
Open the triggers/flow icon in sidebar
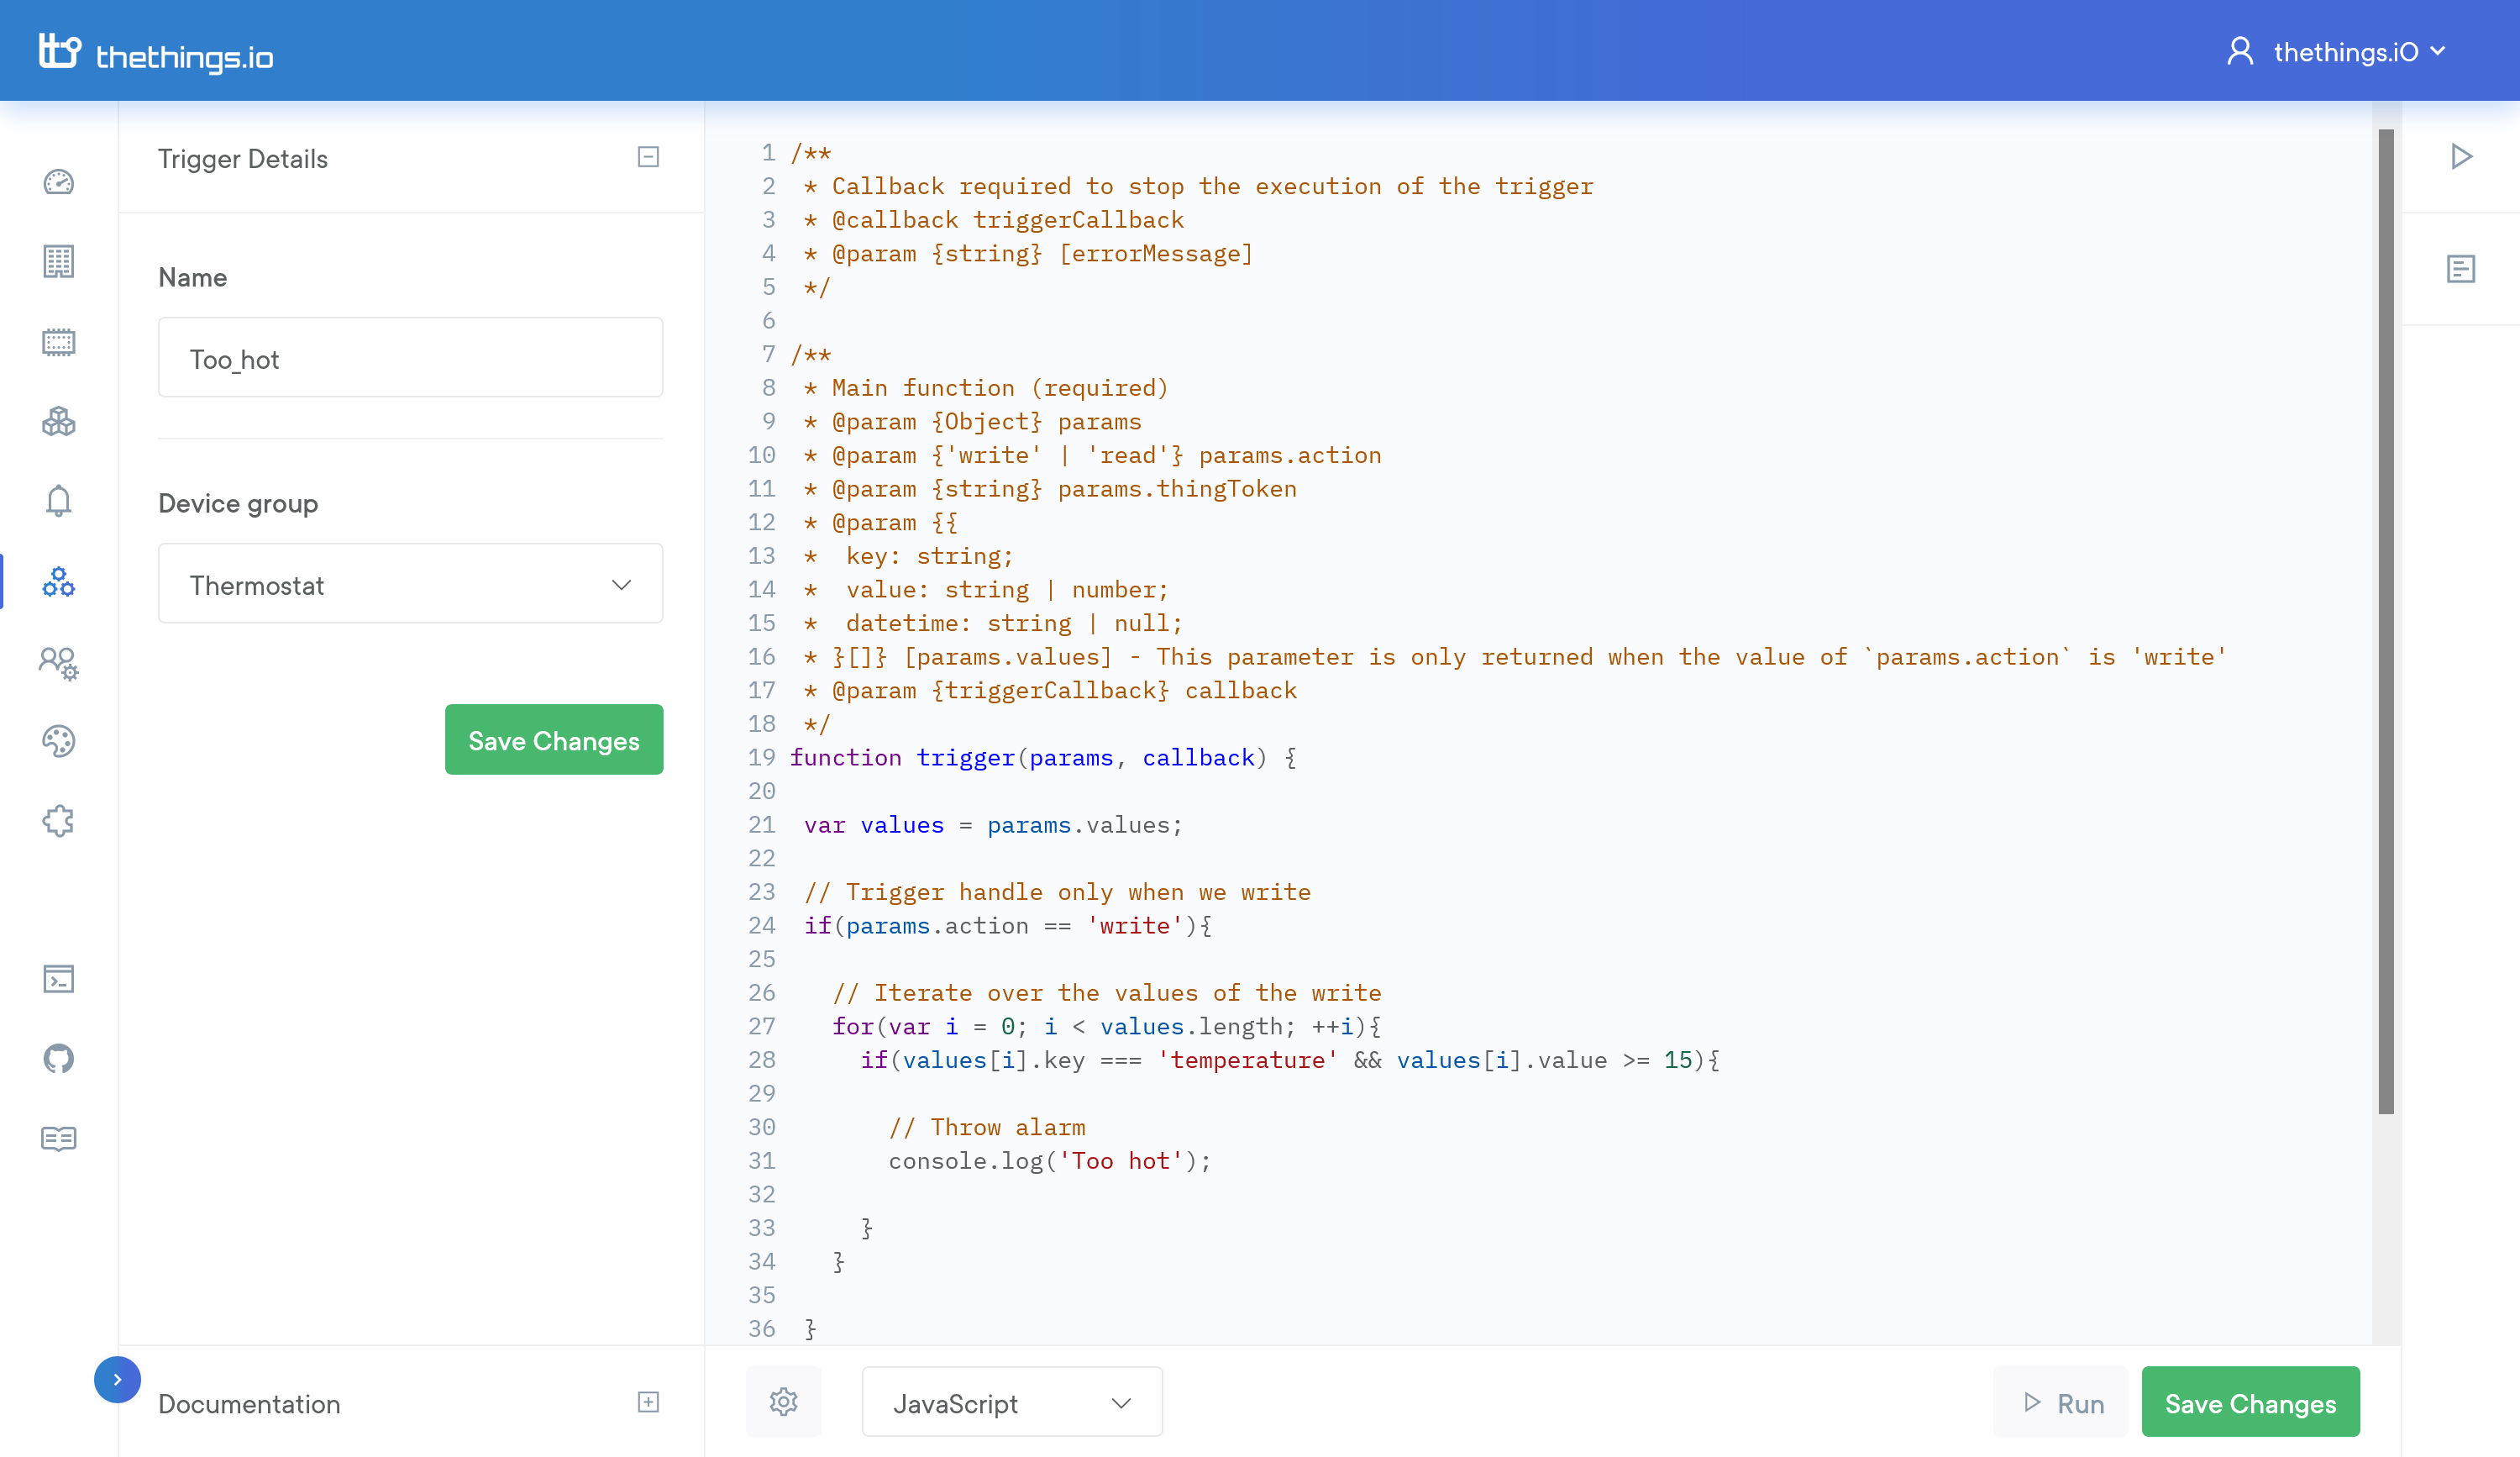[59, 581]
